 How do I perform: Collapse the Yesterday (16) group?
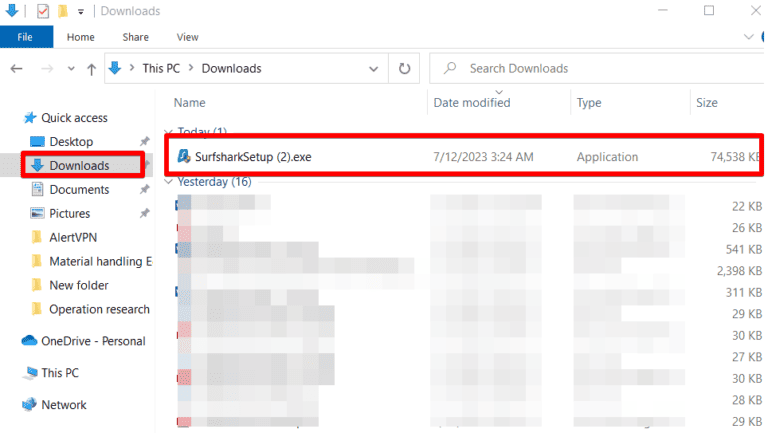coord(168,182)
